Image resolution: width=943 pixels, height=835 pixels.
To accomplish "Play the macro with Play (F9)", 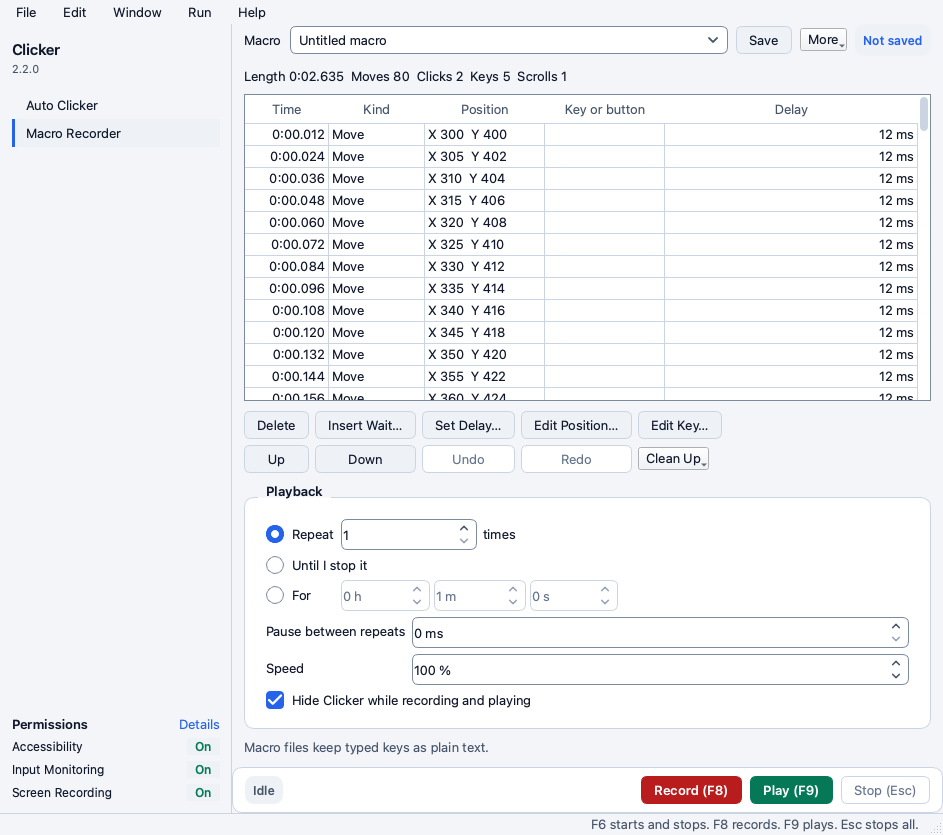I will pos(791,790).
